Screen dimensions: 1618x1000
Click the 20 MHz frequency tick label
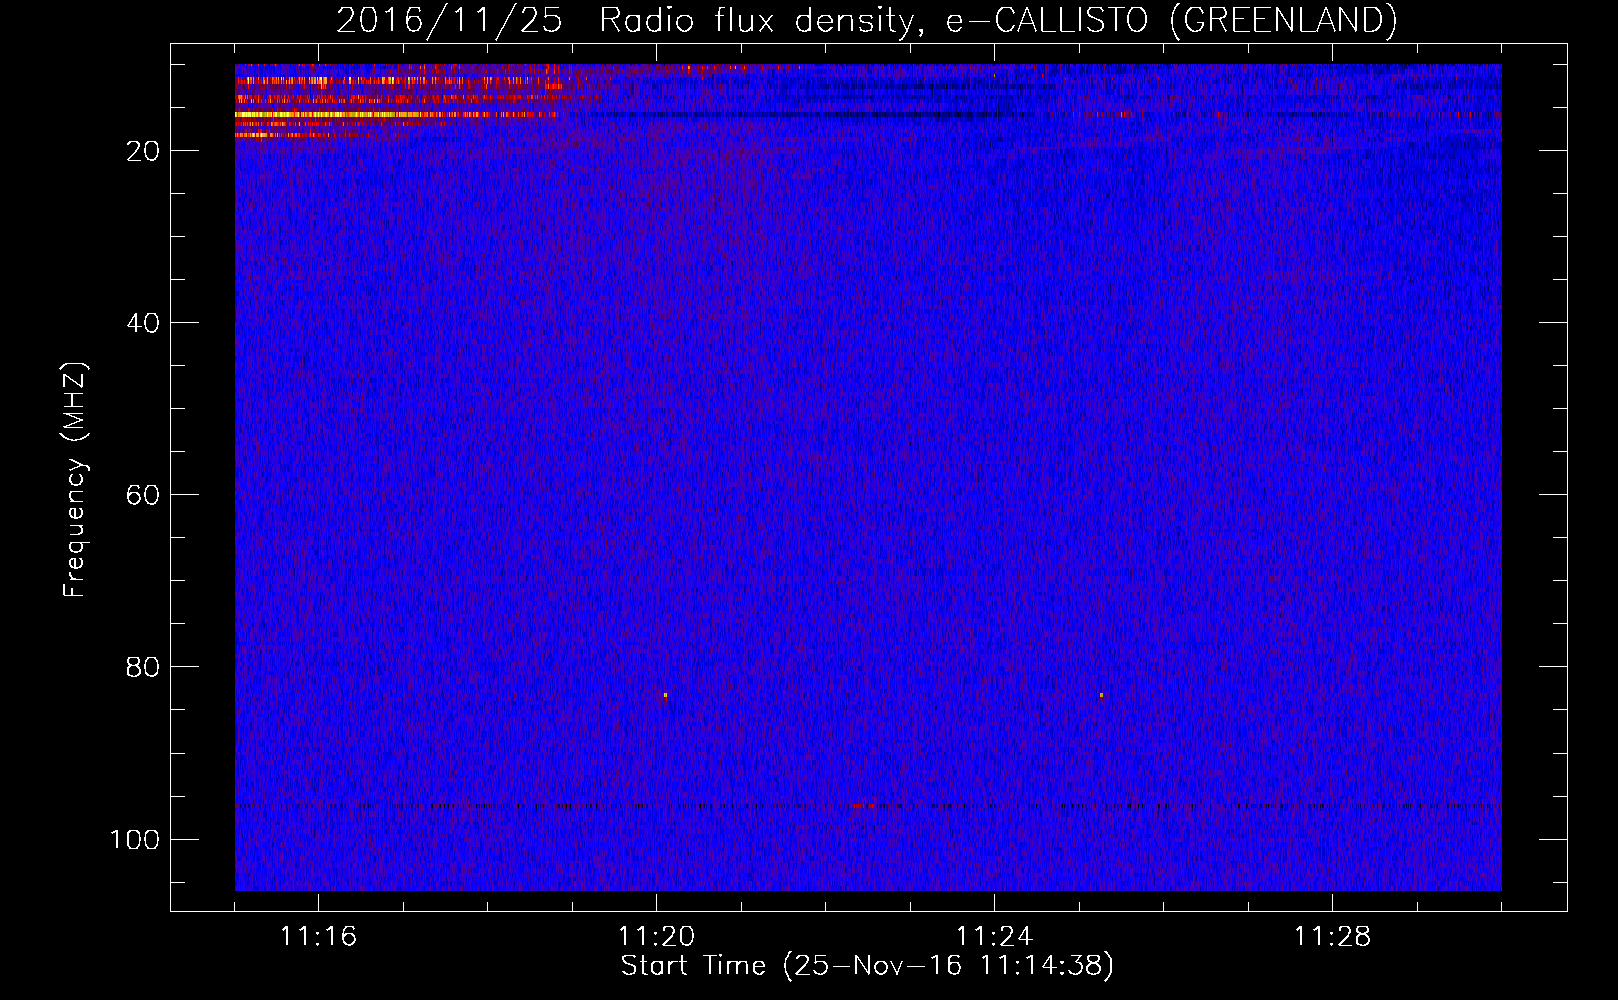[143, 151]
